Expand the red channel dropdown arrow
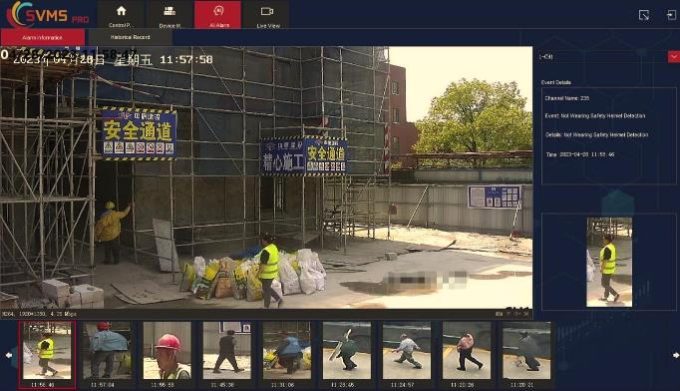The height and width of the screenshot is (391, 680). pos(673,57)
